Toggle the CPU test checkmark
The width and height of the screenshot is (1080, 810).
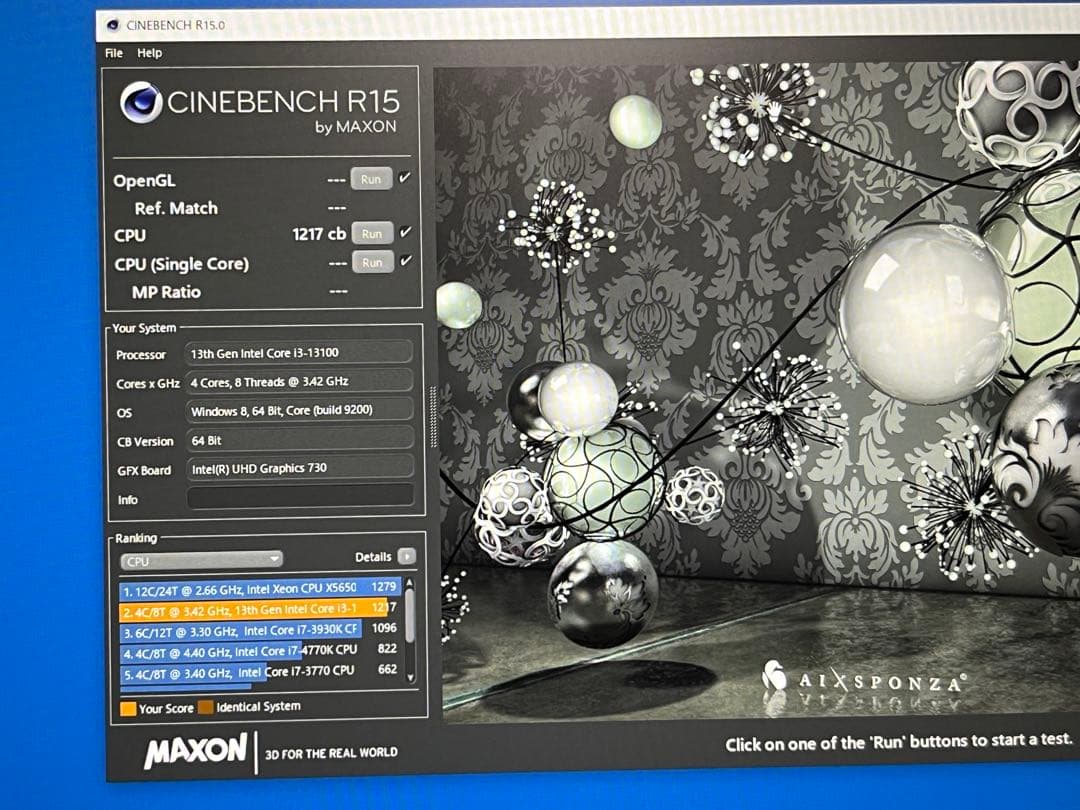tap(405, 232)
